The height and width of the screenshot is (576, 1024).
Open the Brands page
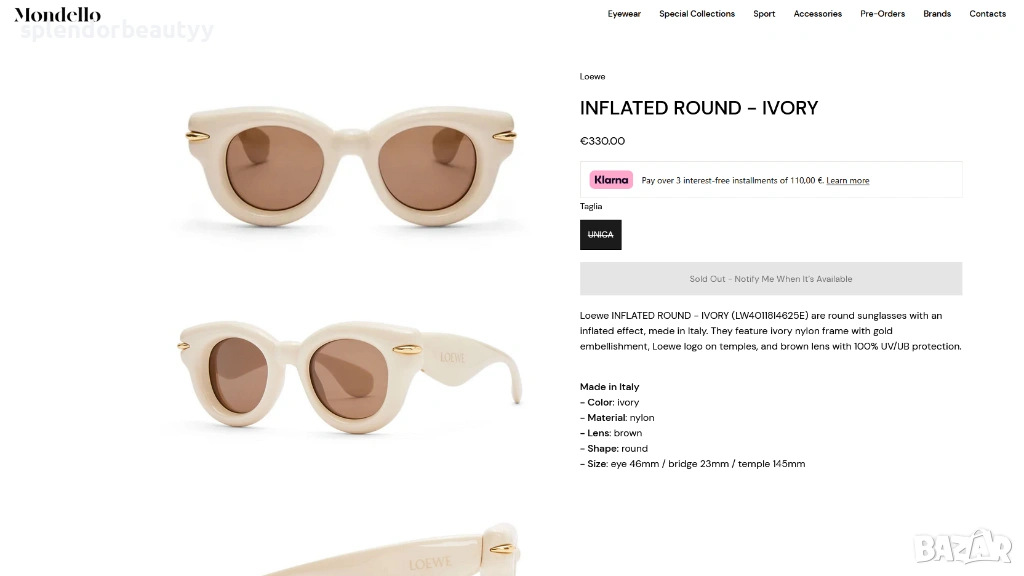coord(937,14)
